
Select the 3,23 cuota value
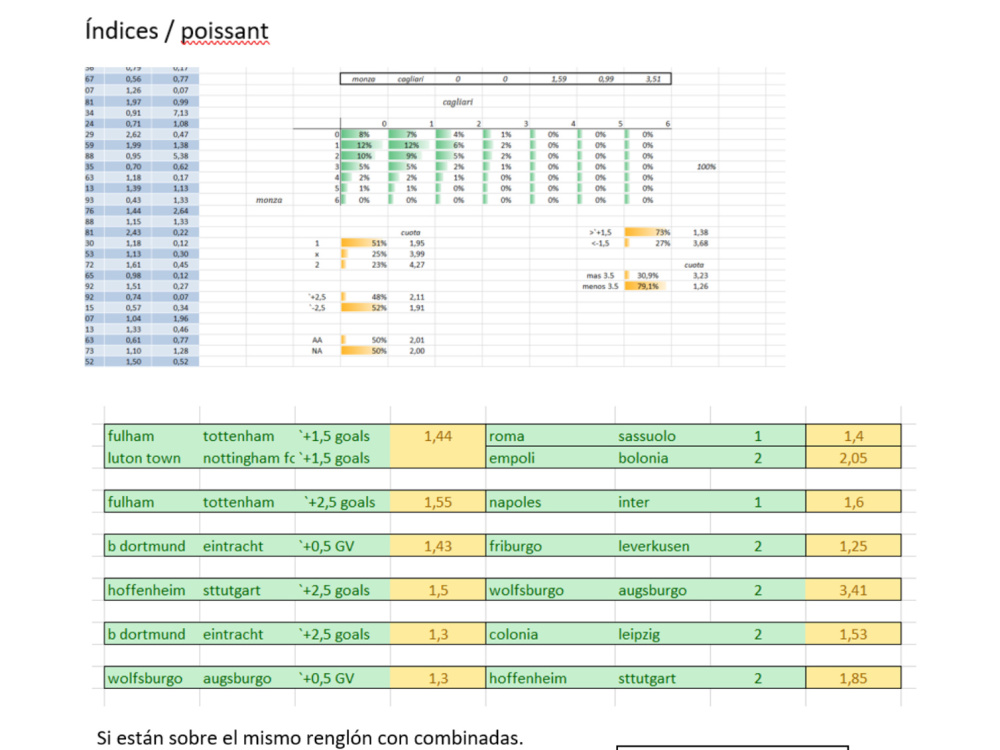[x=700, y=276]
